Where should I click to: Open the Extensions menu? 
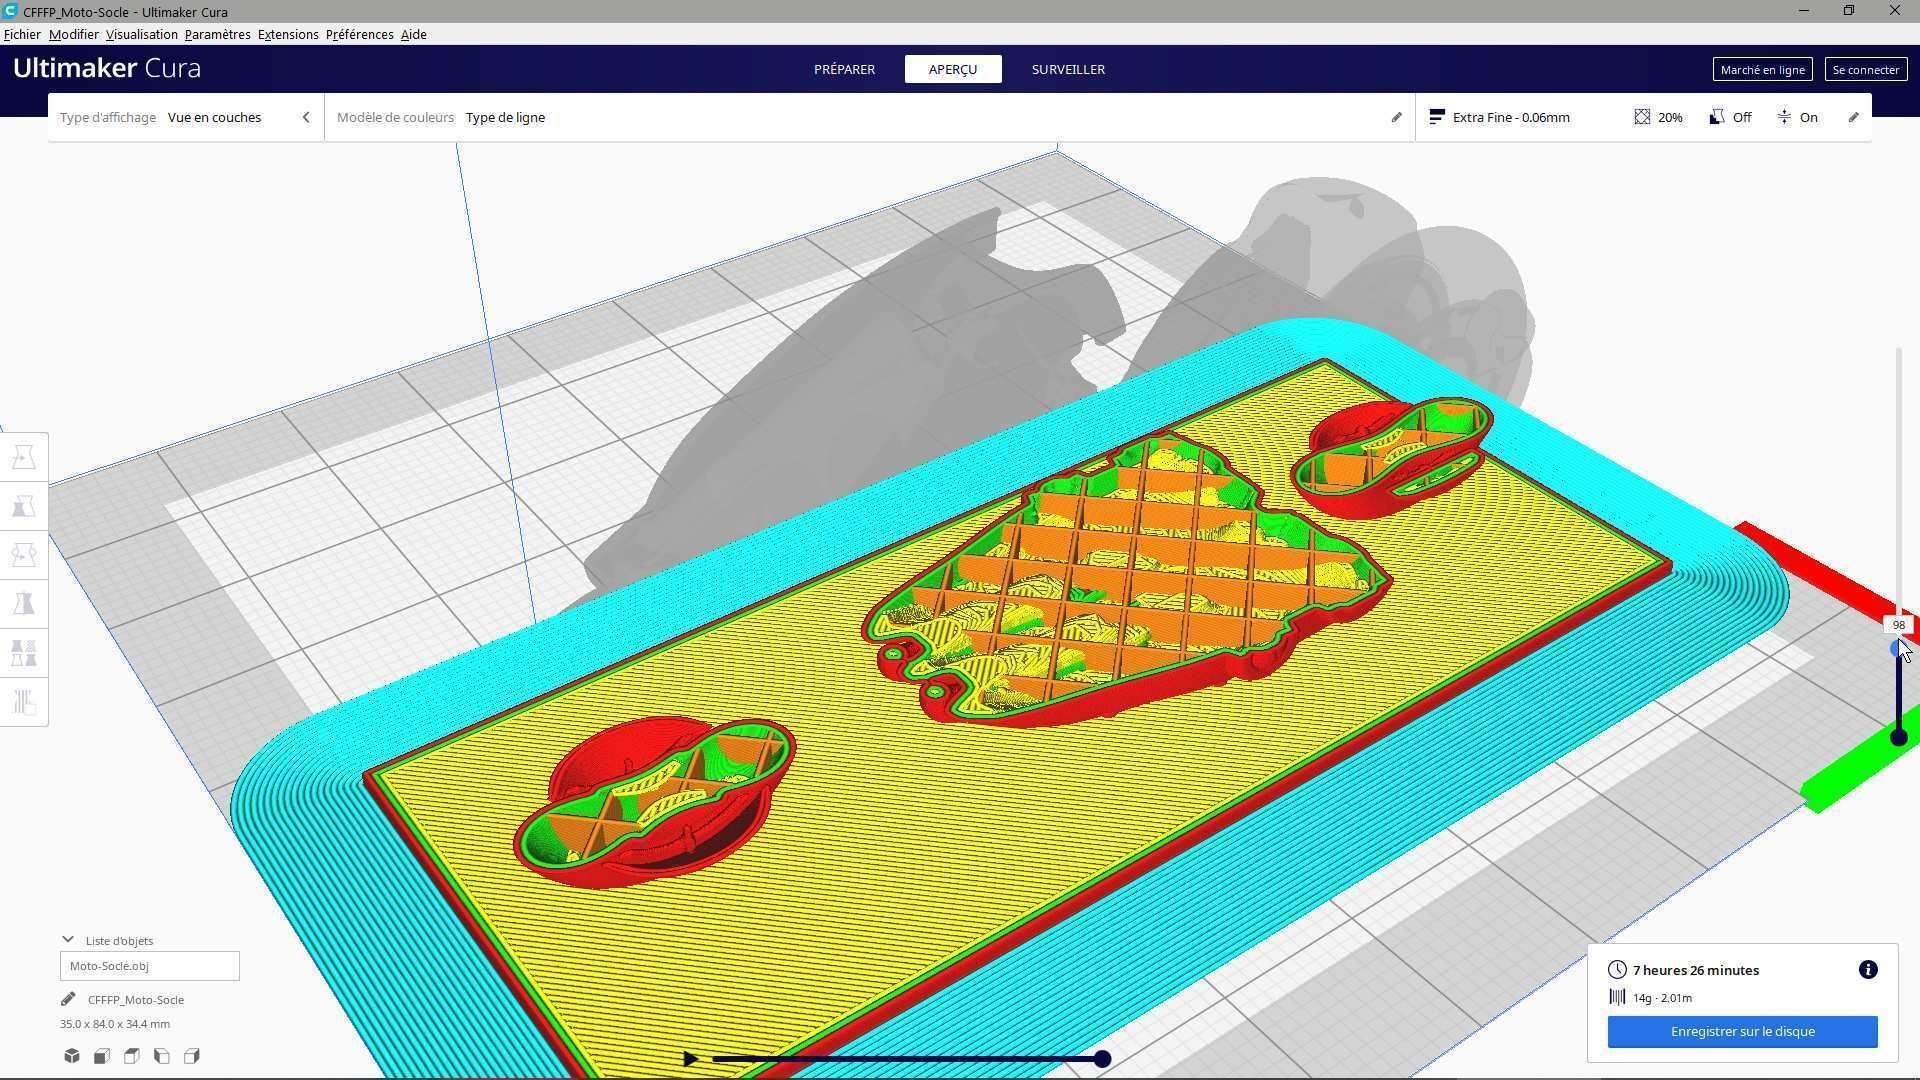[x=288, y=34]
